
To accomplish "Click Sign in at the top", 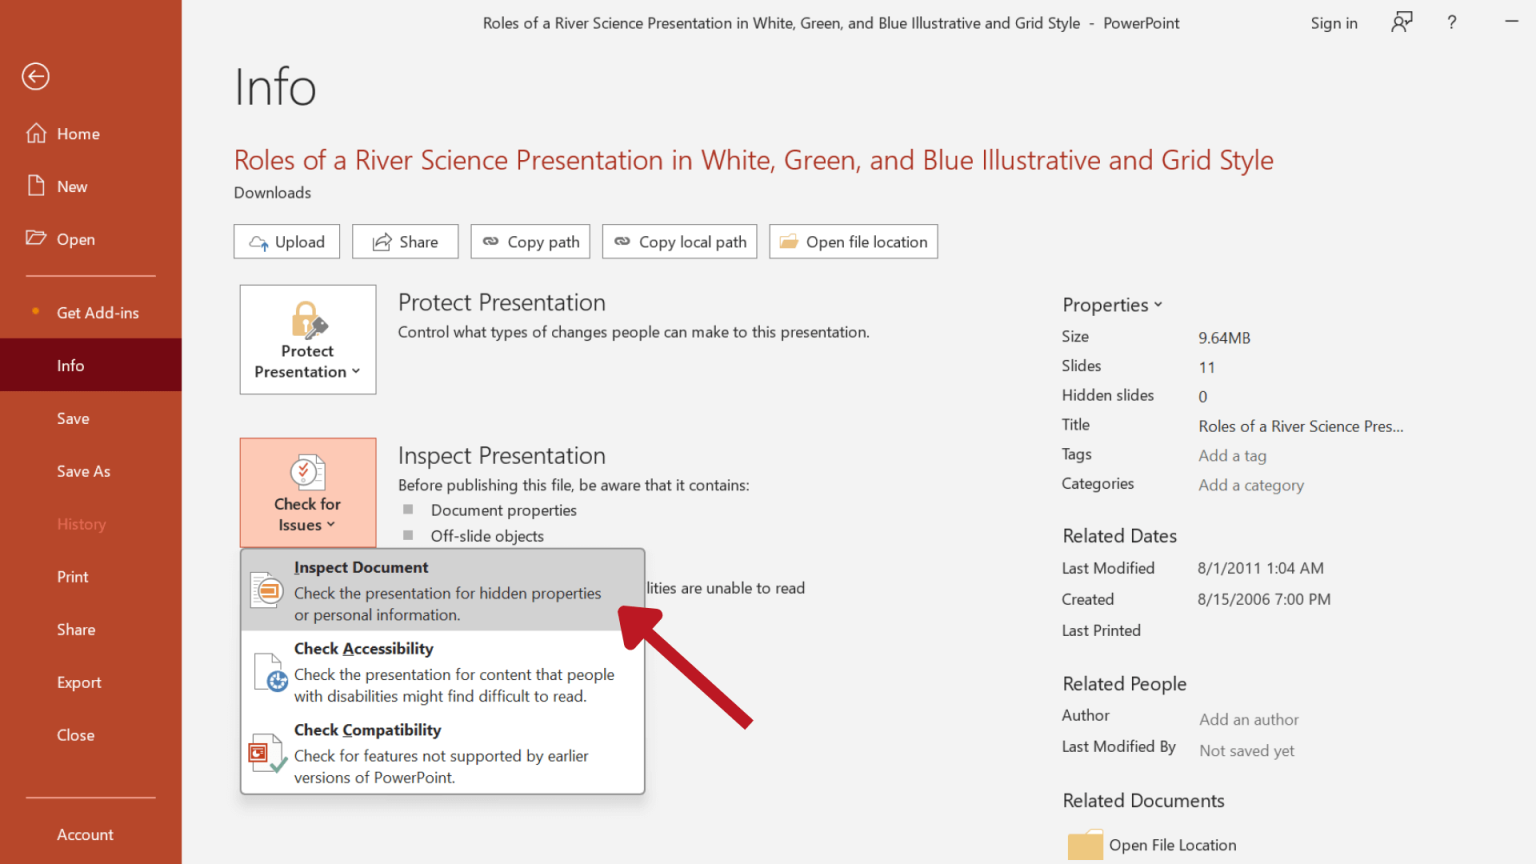I will point(1334,22).
